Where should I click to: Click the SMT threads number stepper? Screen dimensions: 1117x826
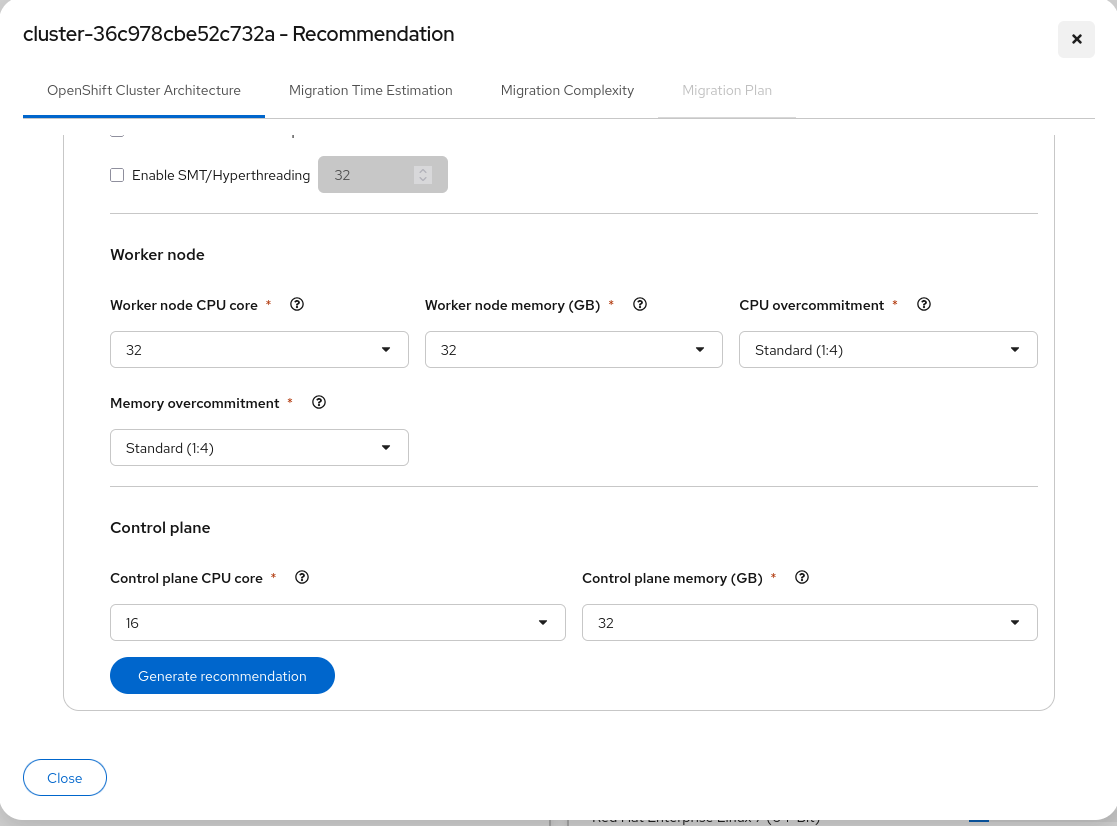[x=423, y=175]
